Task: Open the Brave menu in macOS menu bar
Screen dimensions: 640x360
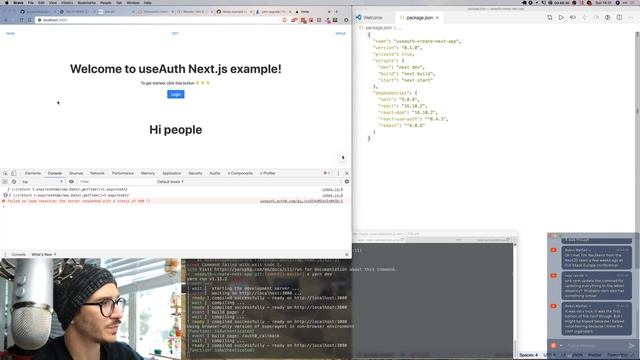Action: point(18,2)
